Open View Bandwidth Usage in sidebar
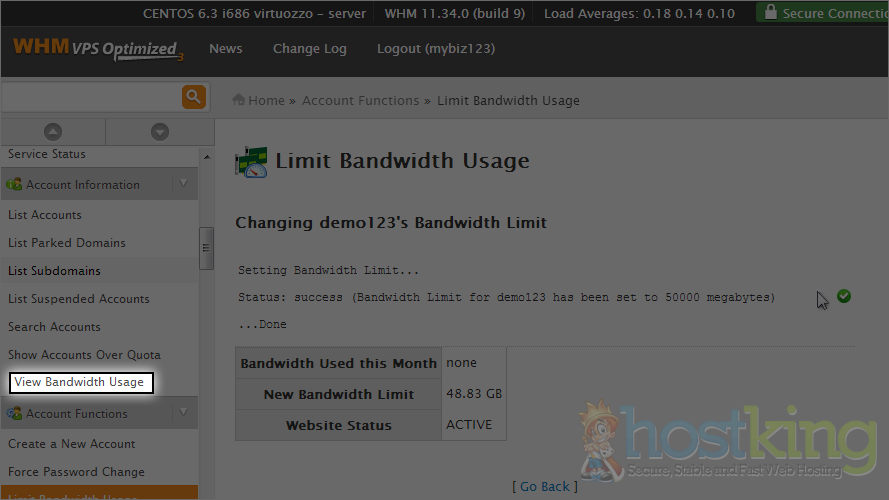Viewport: 889px width, 500px height. click(x=81, y=382)
